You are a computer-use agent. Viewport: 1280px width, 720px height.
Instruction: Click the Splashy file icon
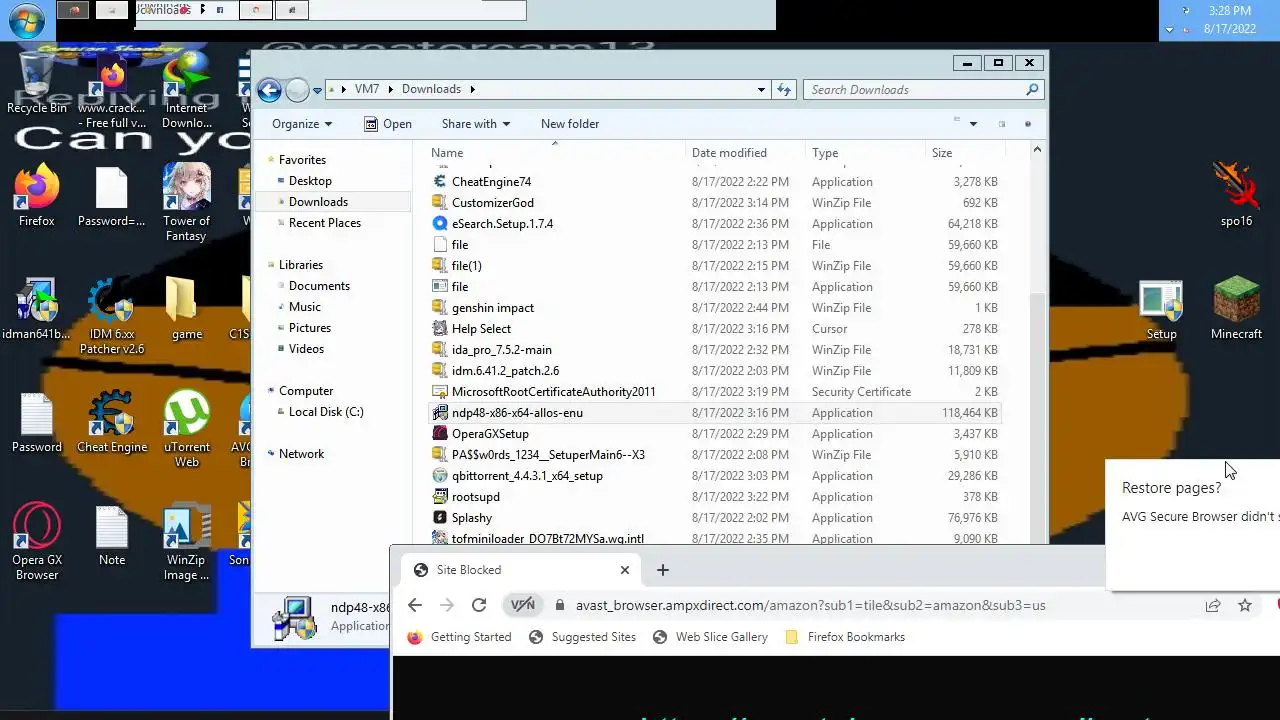point(440,518)
